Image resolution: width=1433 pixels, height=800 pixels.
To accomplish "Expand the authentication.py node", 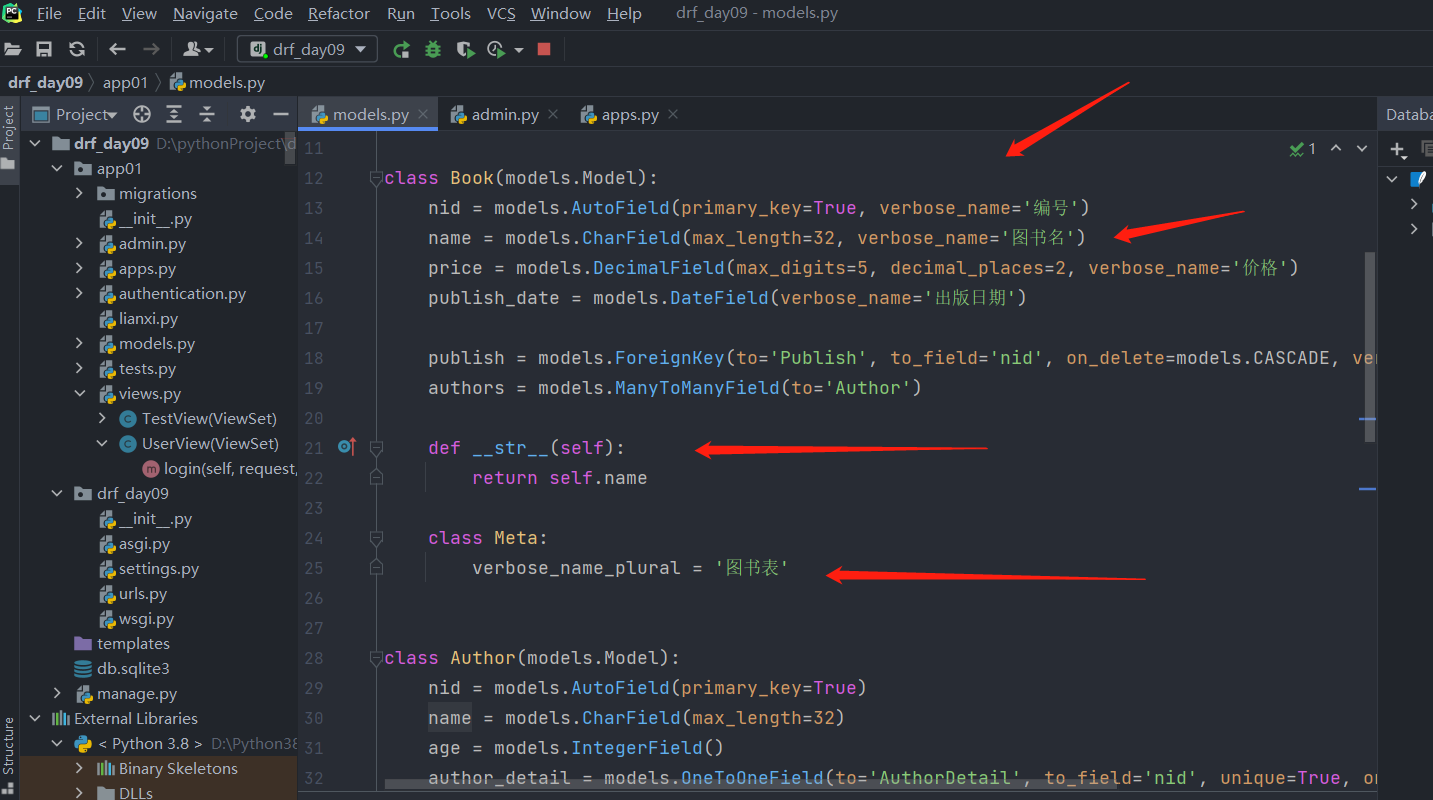I will tap(80, 293).
